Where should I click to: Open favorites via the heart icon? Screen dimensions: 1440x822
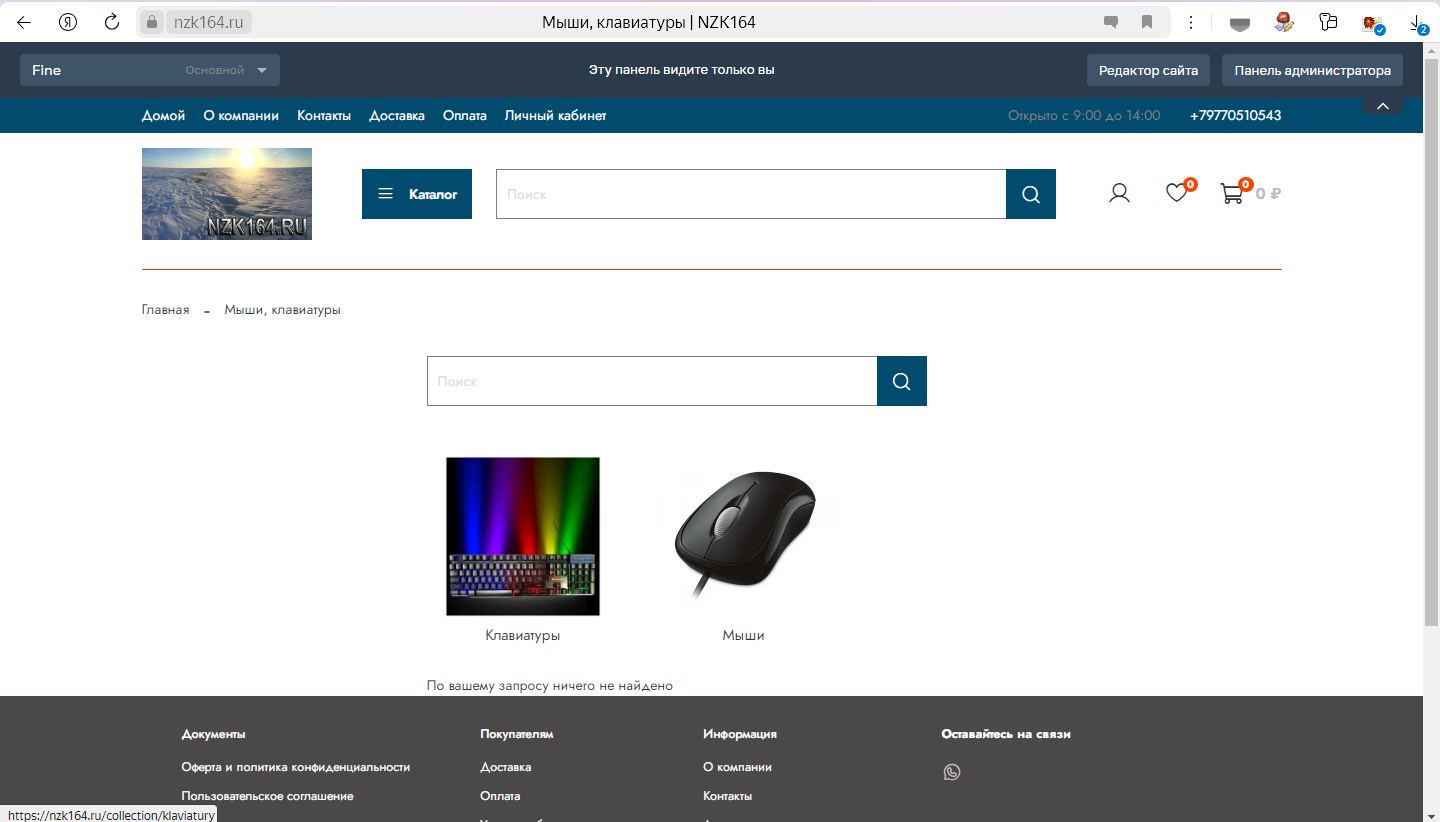pyautogui.click(x=1177, y=193)
